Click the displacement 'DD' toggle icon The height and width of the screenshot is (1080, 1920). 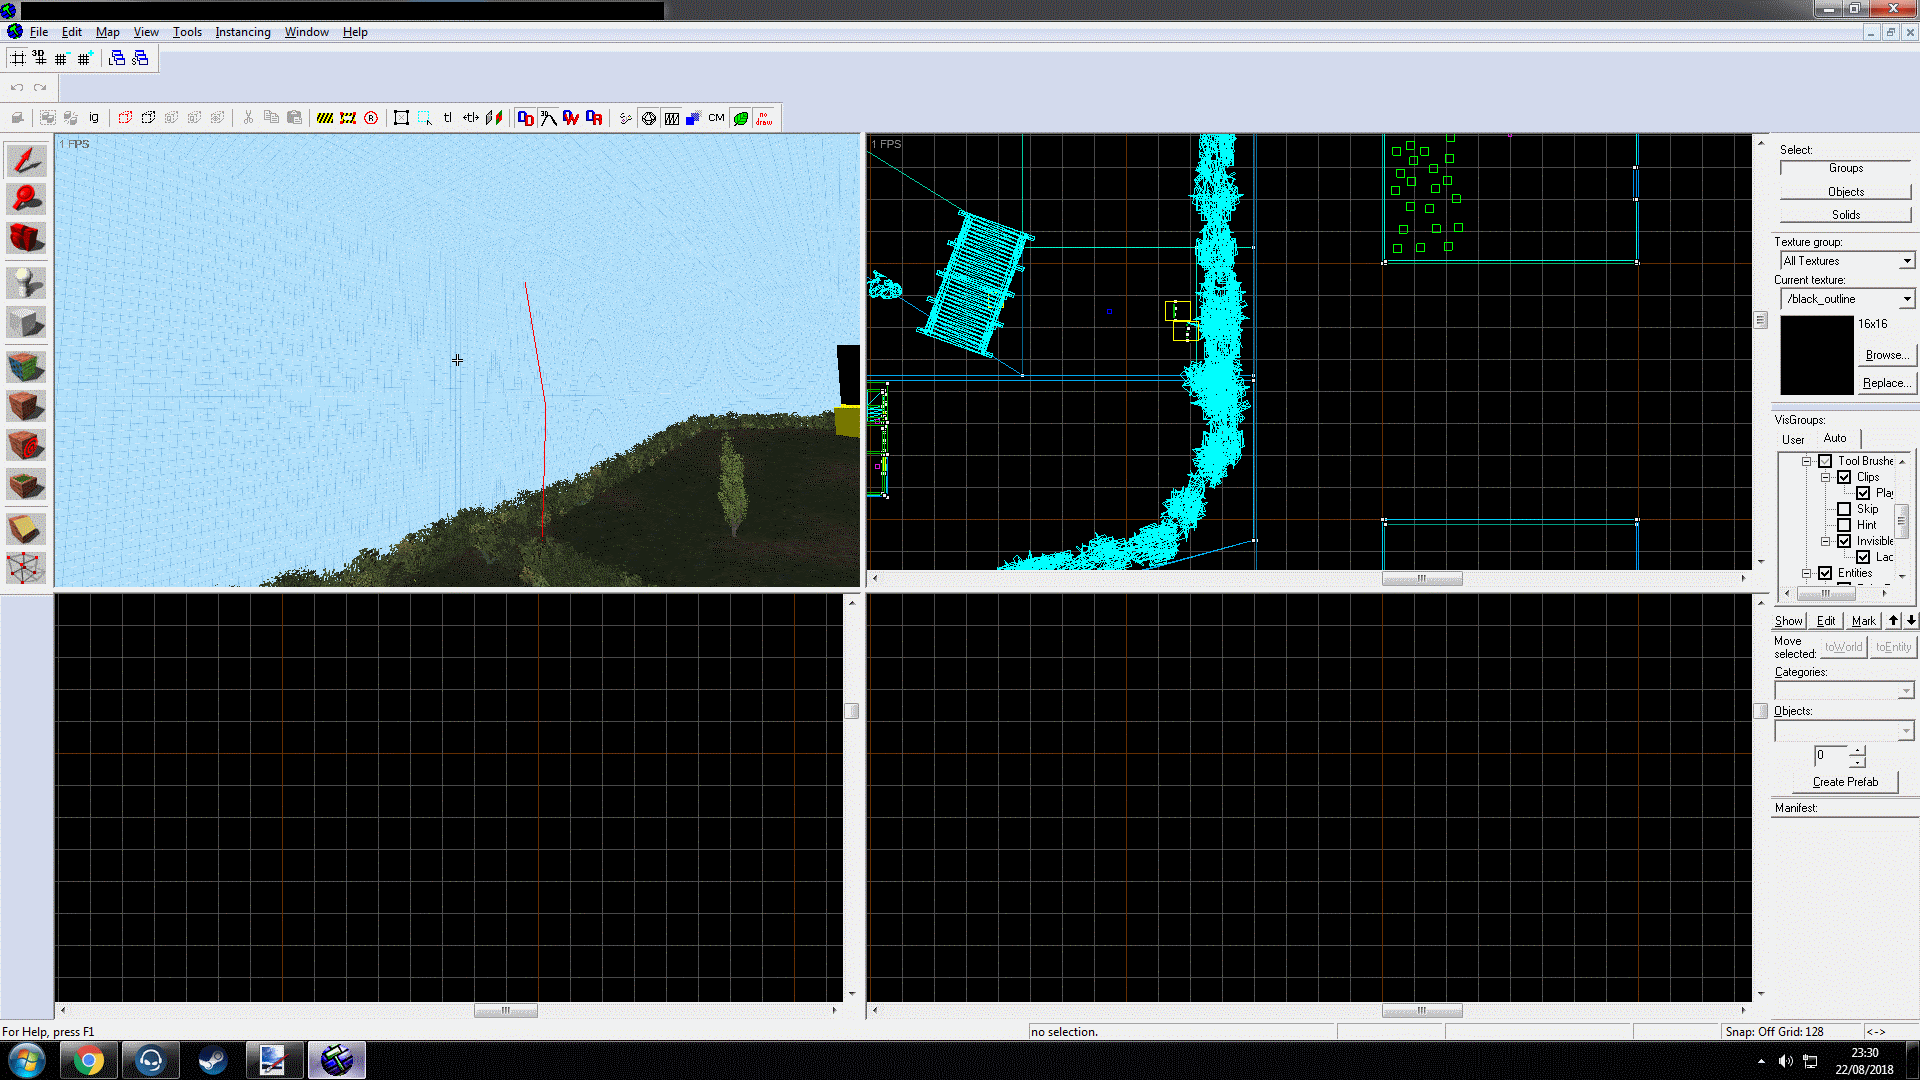click(525, 118)
